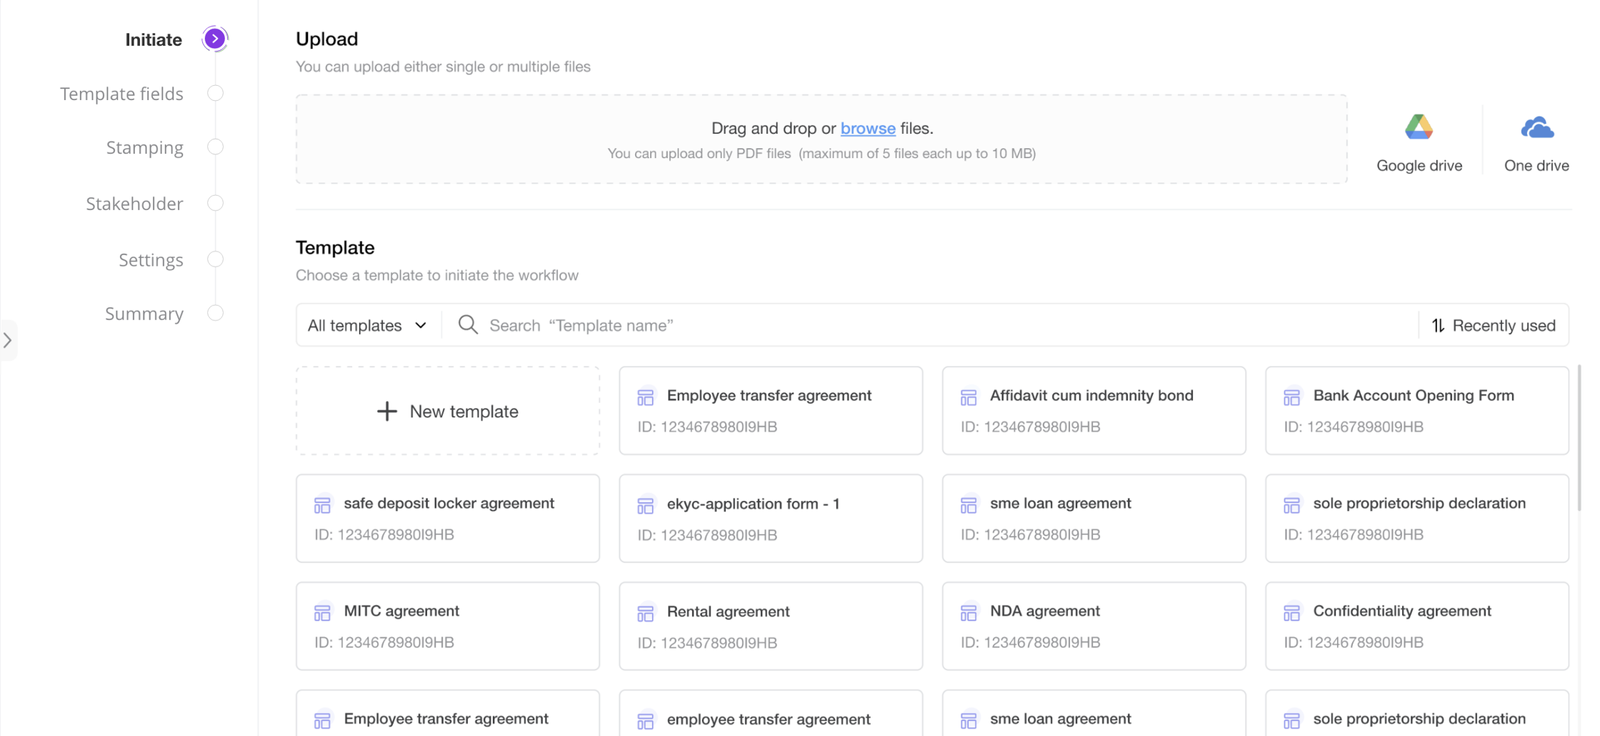
Task: Go to the Stakeholder step
Action: (x=135, y=204)
